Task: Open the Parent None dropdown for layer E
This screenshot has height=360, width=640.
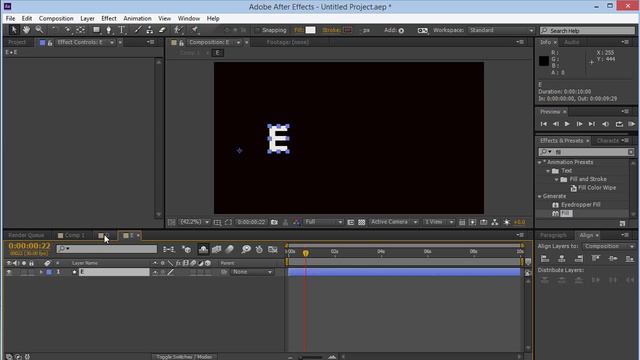Action: (253, 272)
